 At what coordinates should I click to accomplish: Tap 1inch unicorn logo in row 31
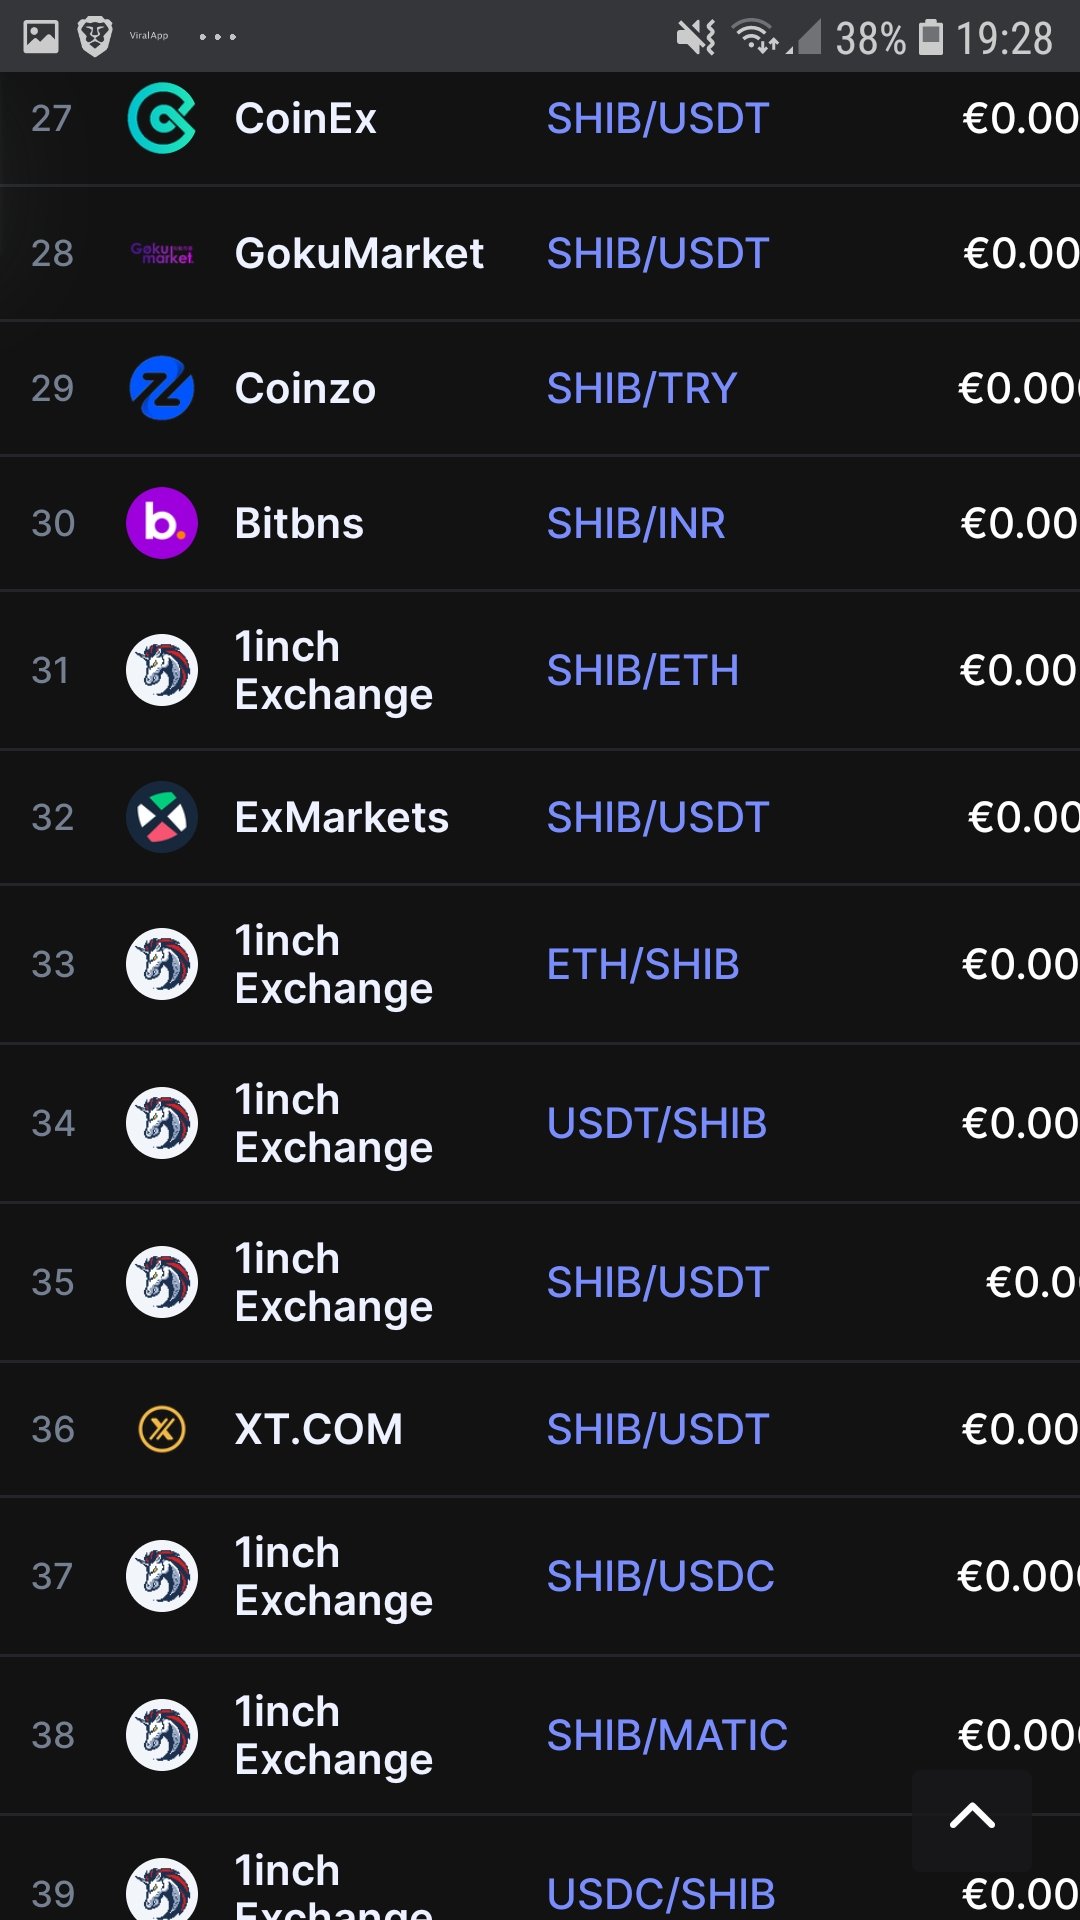pyautogui.click(x=162, y=670)
